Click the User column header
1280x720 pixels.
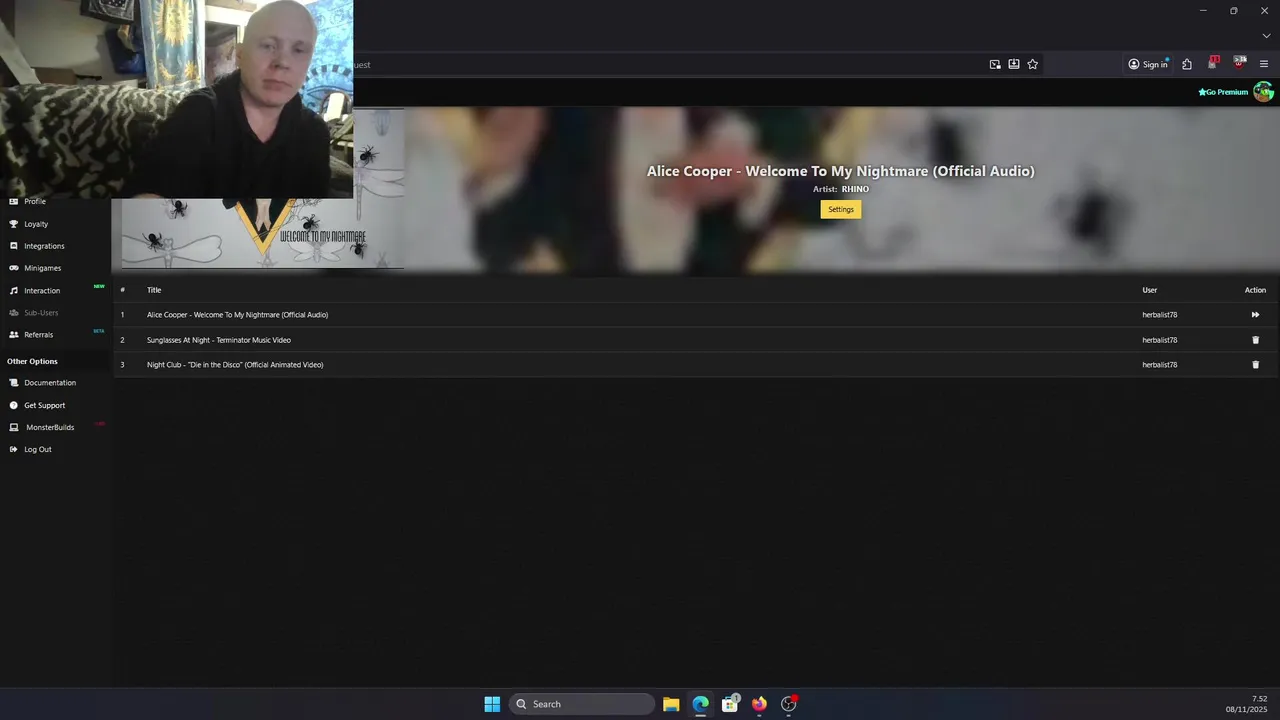[x=1150, y=290]
